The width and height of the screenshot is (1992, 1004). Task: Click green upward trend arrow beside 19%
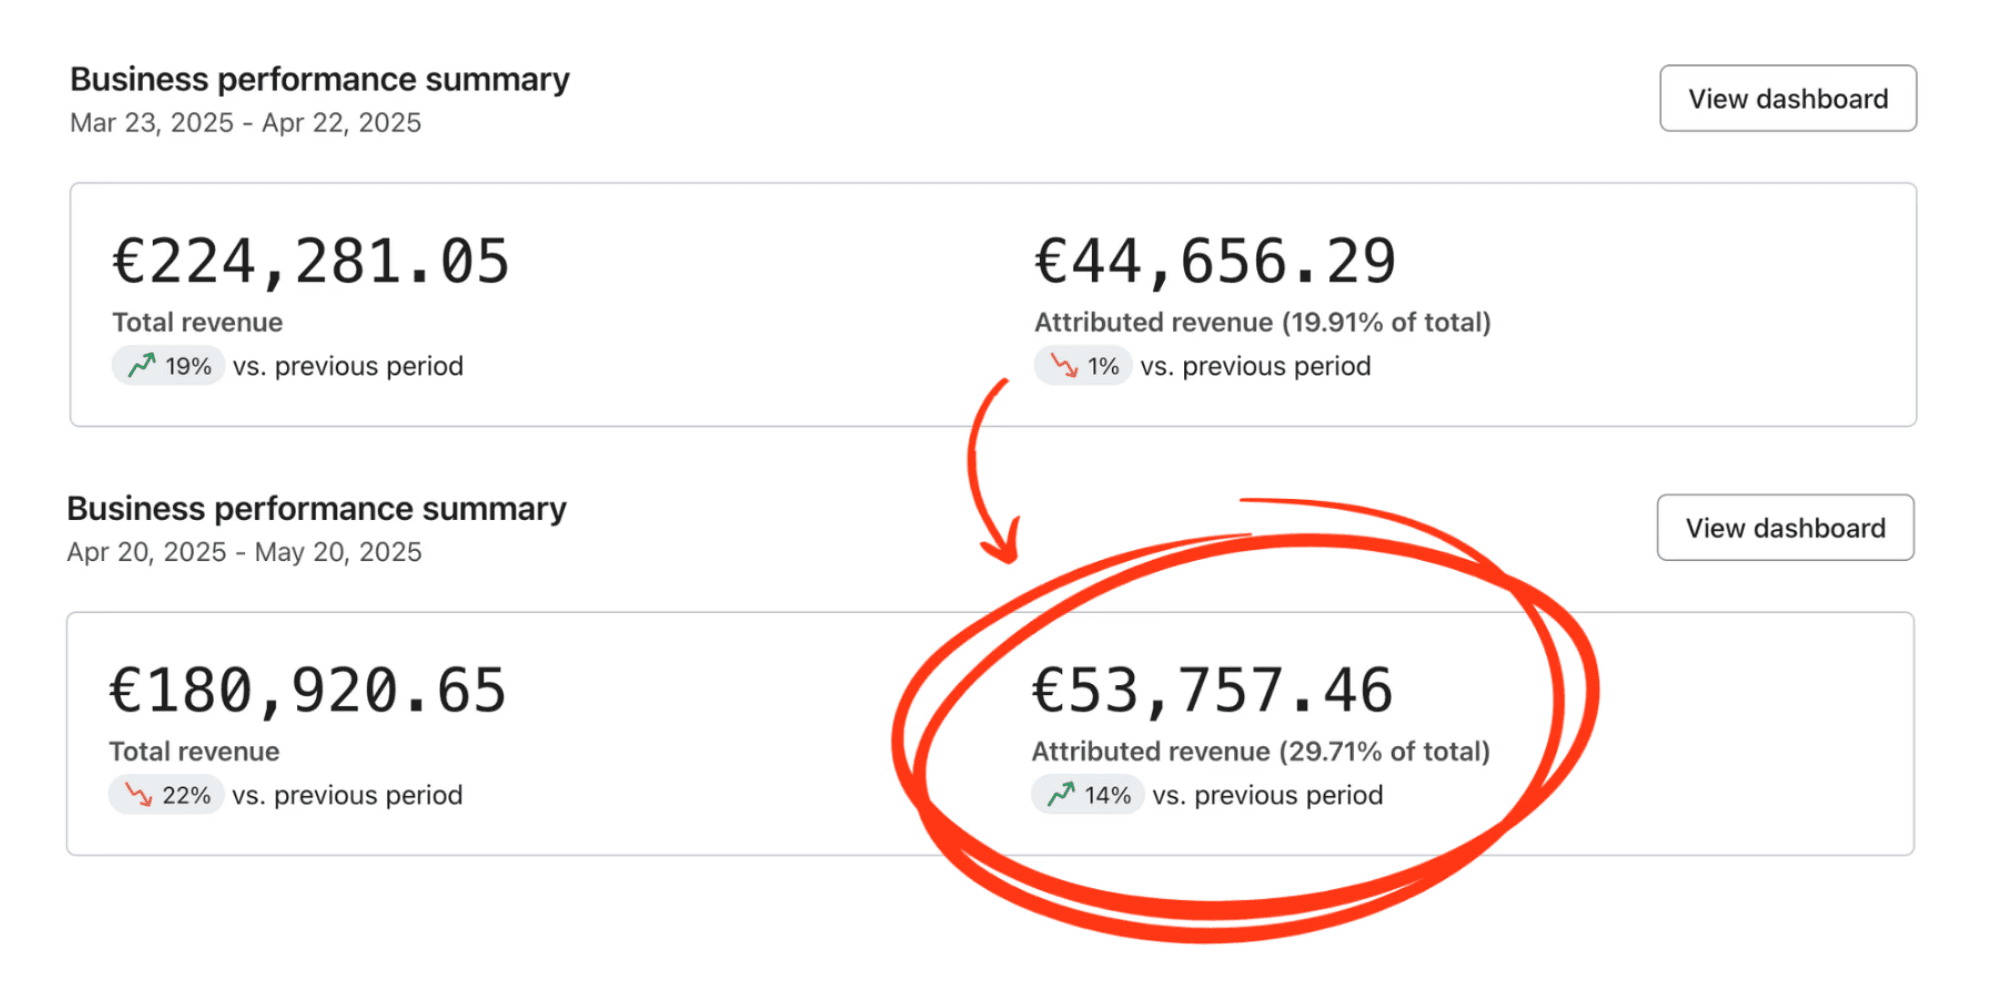pyautogui.click(x=142, y=365)
